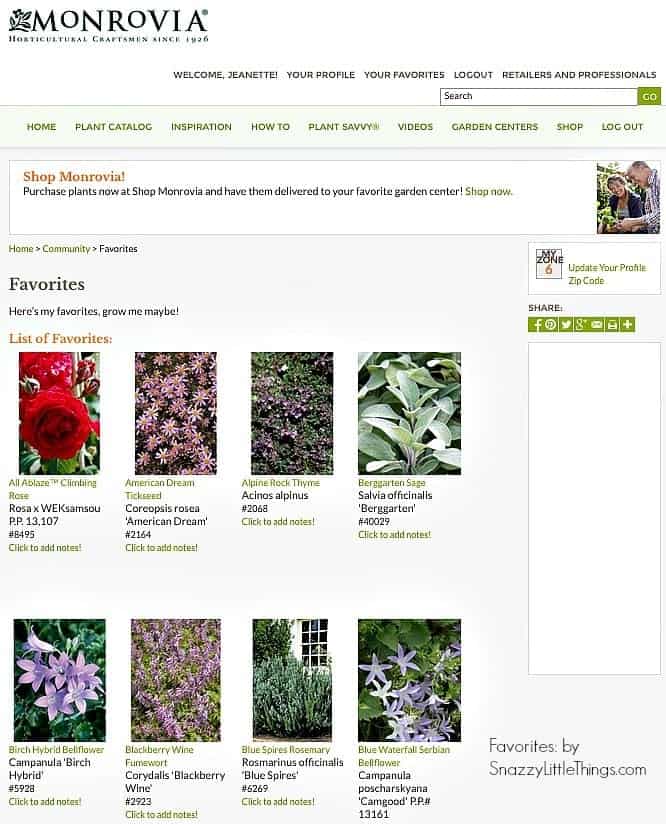Open Retailers and Professionals link
Viewport: 666px width, 824px height.
[579, 75]
